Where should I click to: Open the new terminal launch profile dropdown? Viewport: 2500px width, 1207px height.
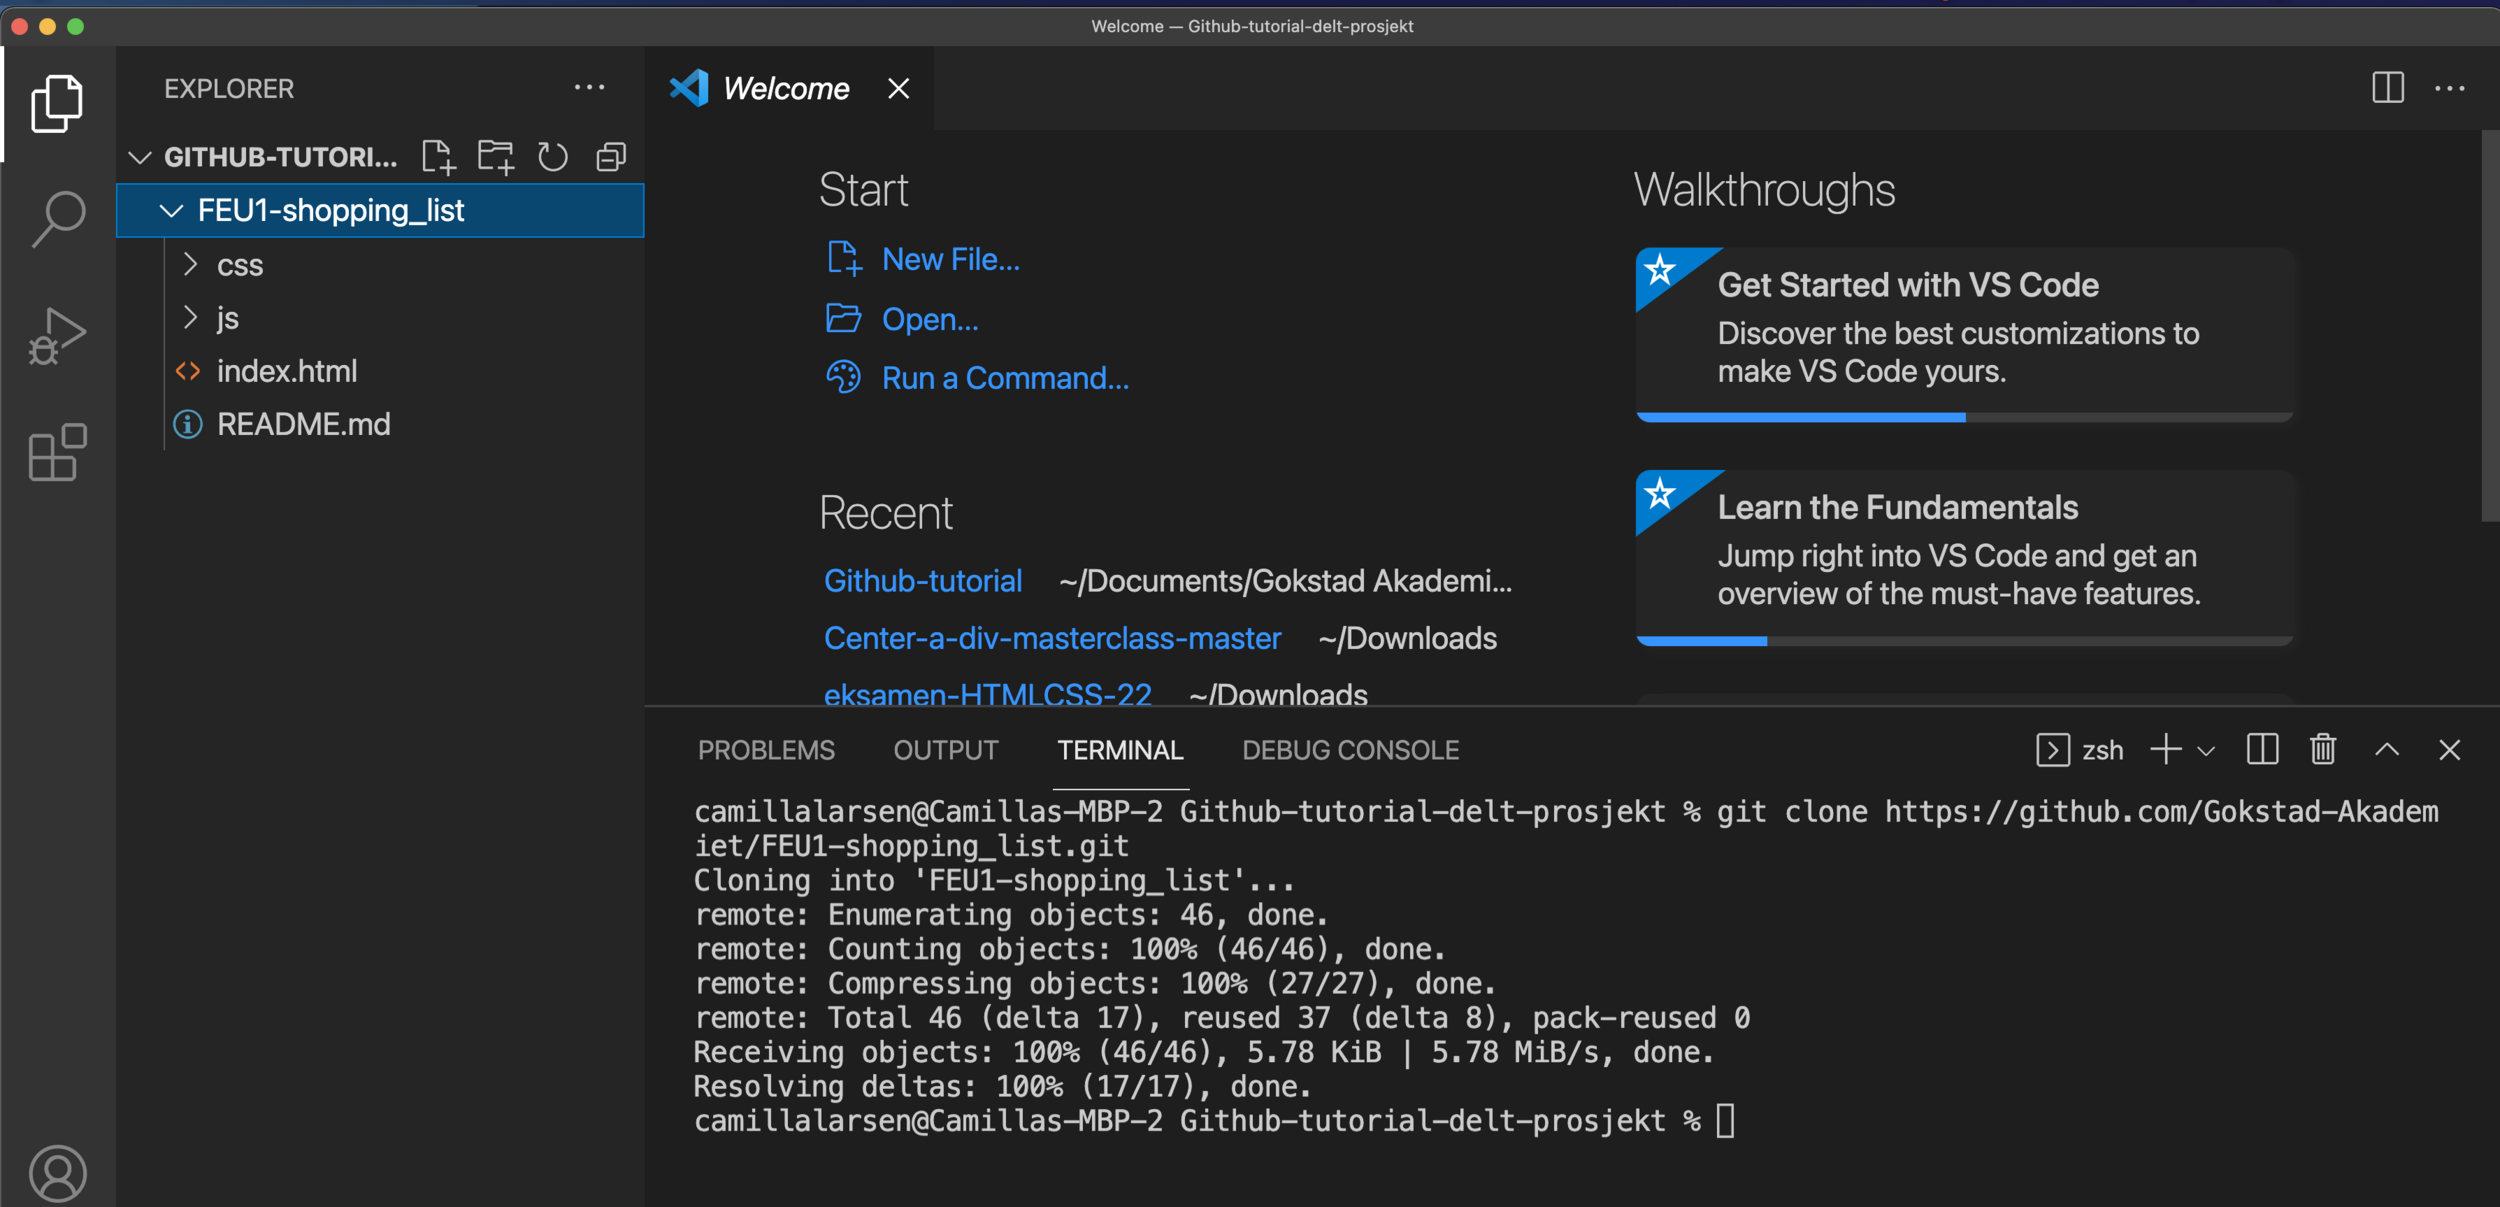[x=2207, y=751]
